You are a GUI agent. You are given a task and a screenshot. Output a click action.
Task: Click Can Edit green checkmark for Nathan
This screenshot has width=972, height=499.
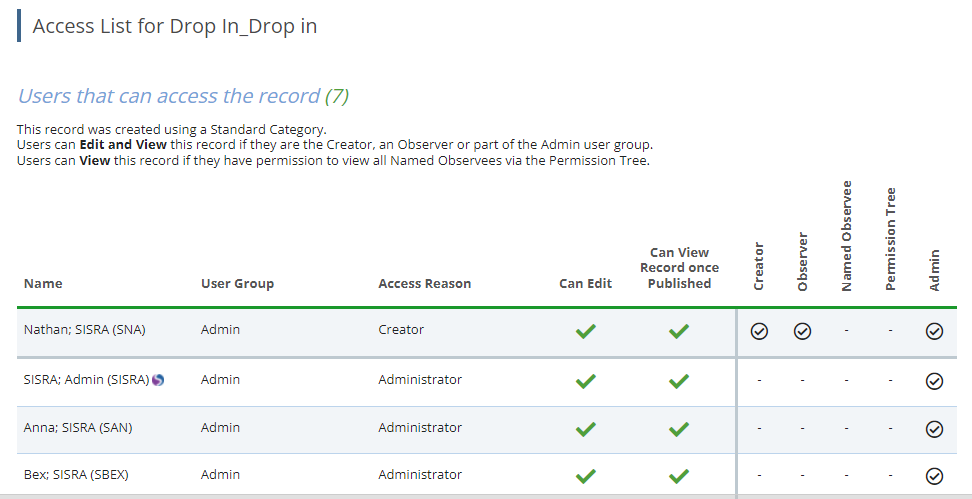click(x=586, y=331)
